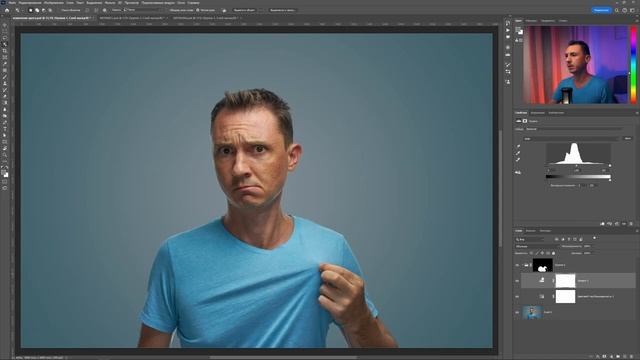Screen dimensions: 640x360
Task: Select the Rectangular Marquee tool
Action: pyautogui.click(x=5, y=31)
